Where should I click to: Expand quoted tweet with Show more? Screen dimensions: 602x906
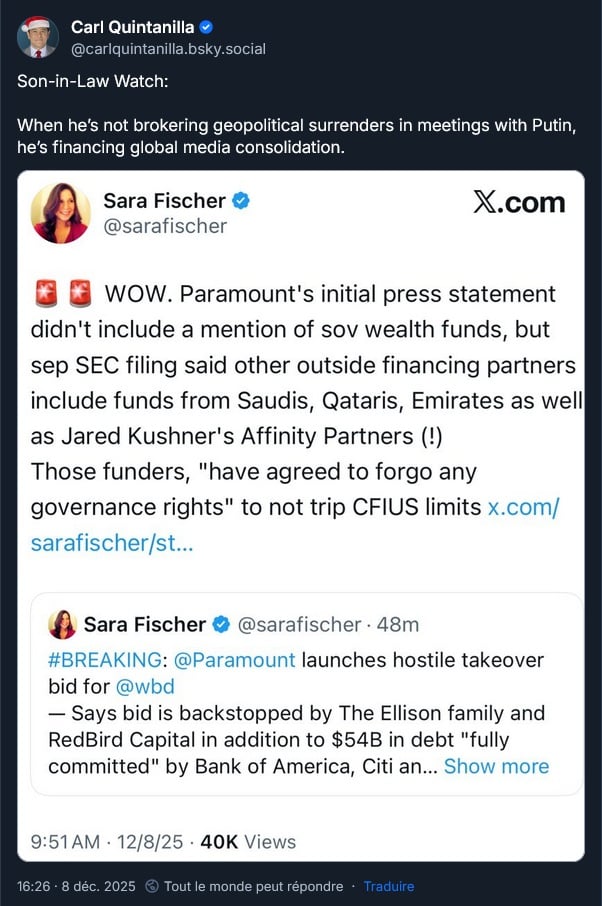coord(496,766)
